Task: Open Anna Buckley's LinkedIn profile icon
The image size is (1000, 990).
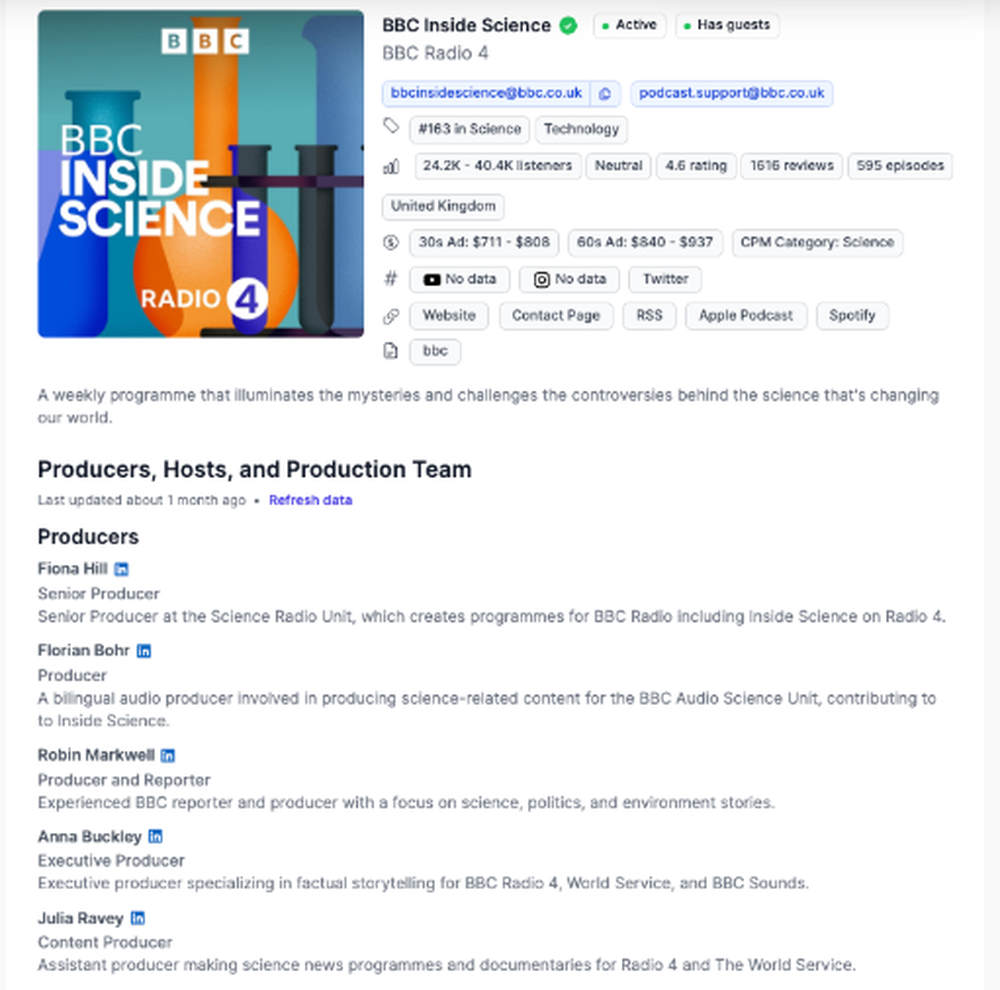Action: (156, 836)
